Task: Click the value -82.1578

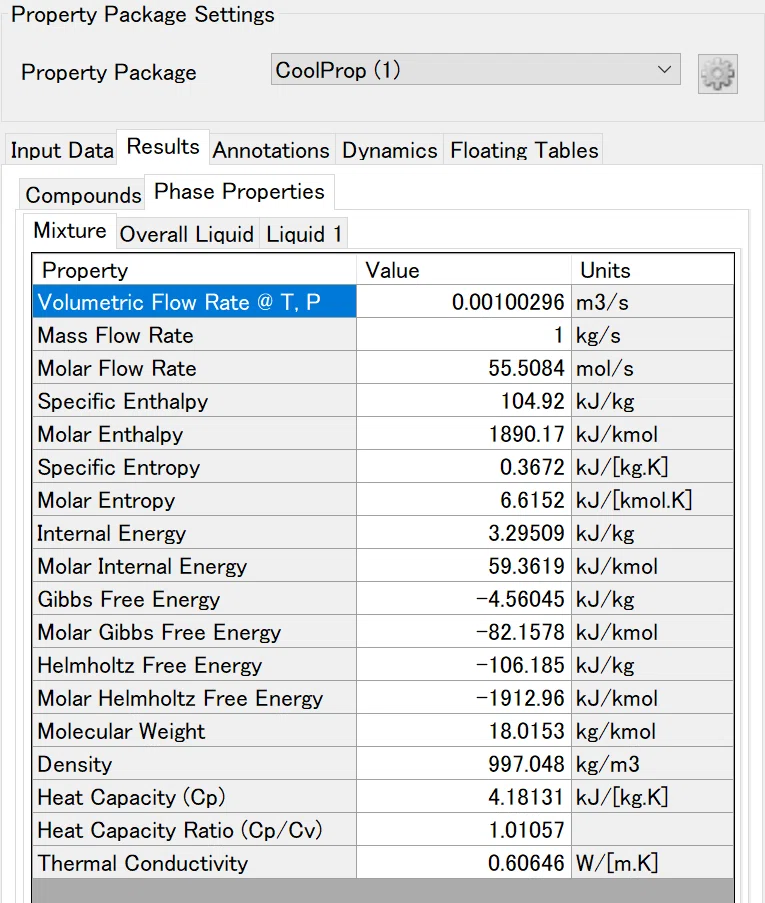Action: click(x=464, y=632)
